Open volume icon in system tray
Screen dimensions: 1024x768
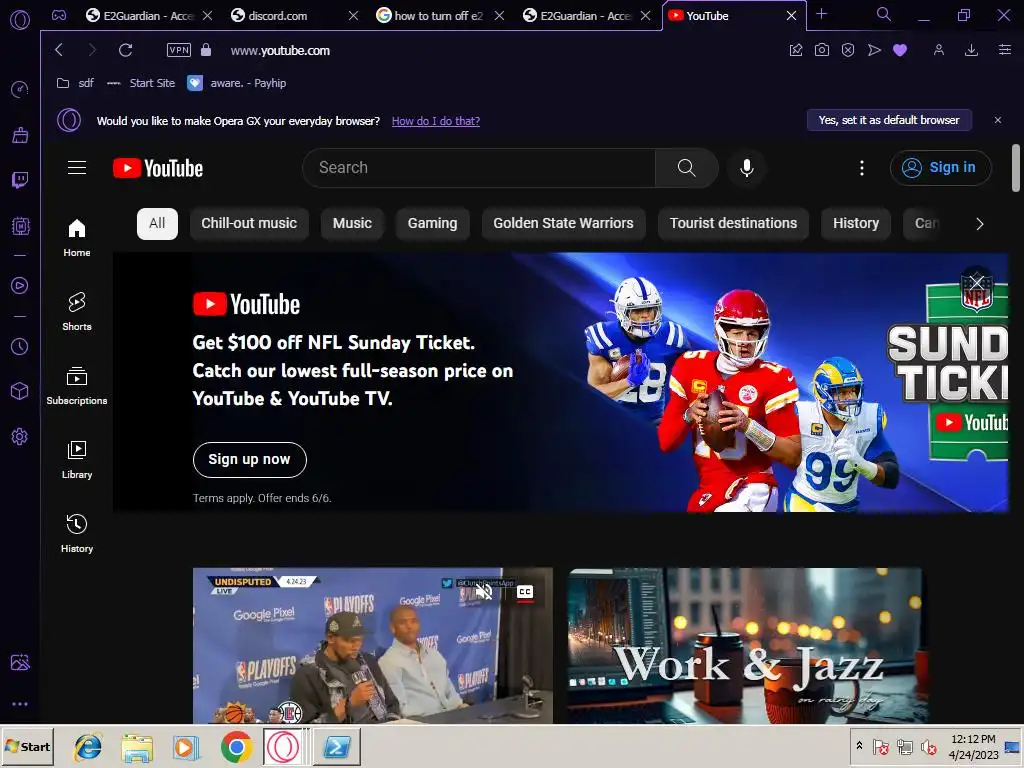[x=928, y=746]
